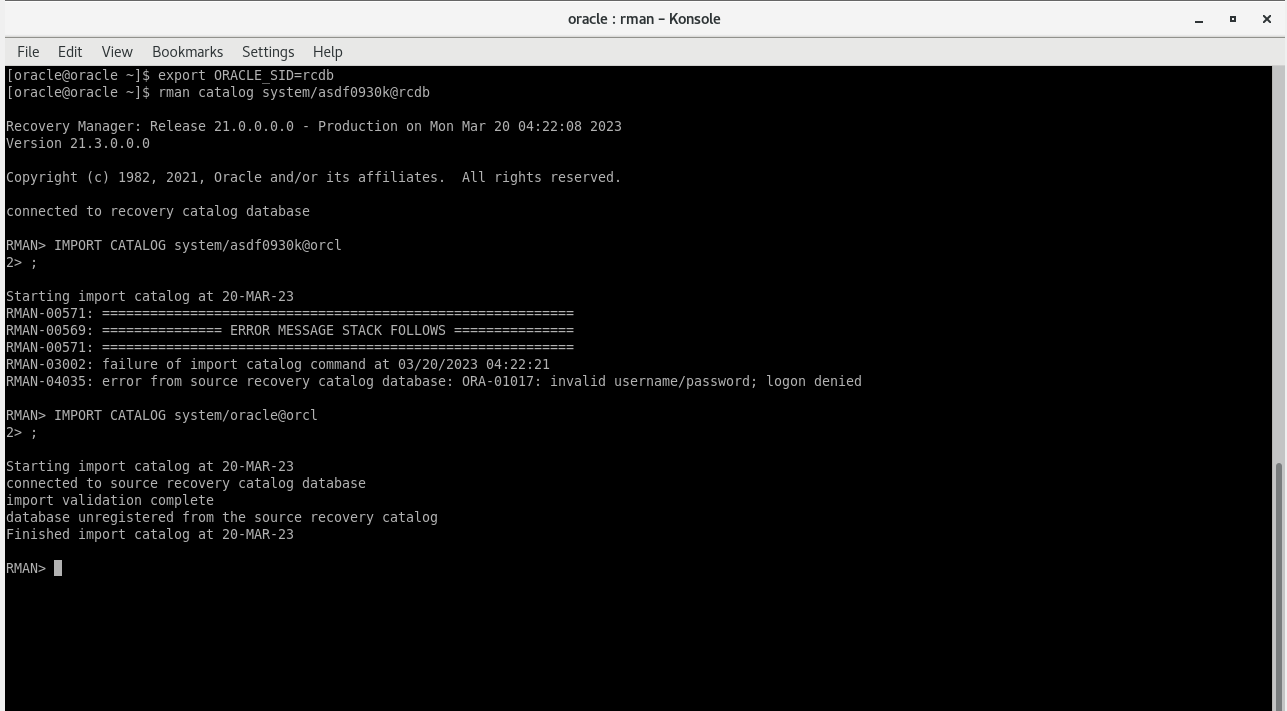Click the 'Version 21.3.0.0.0' line
This screenshot has width=1287, height=711.
(78, 143)
